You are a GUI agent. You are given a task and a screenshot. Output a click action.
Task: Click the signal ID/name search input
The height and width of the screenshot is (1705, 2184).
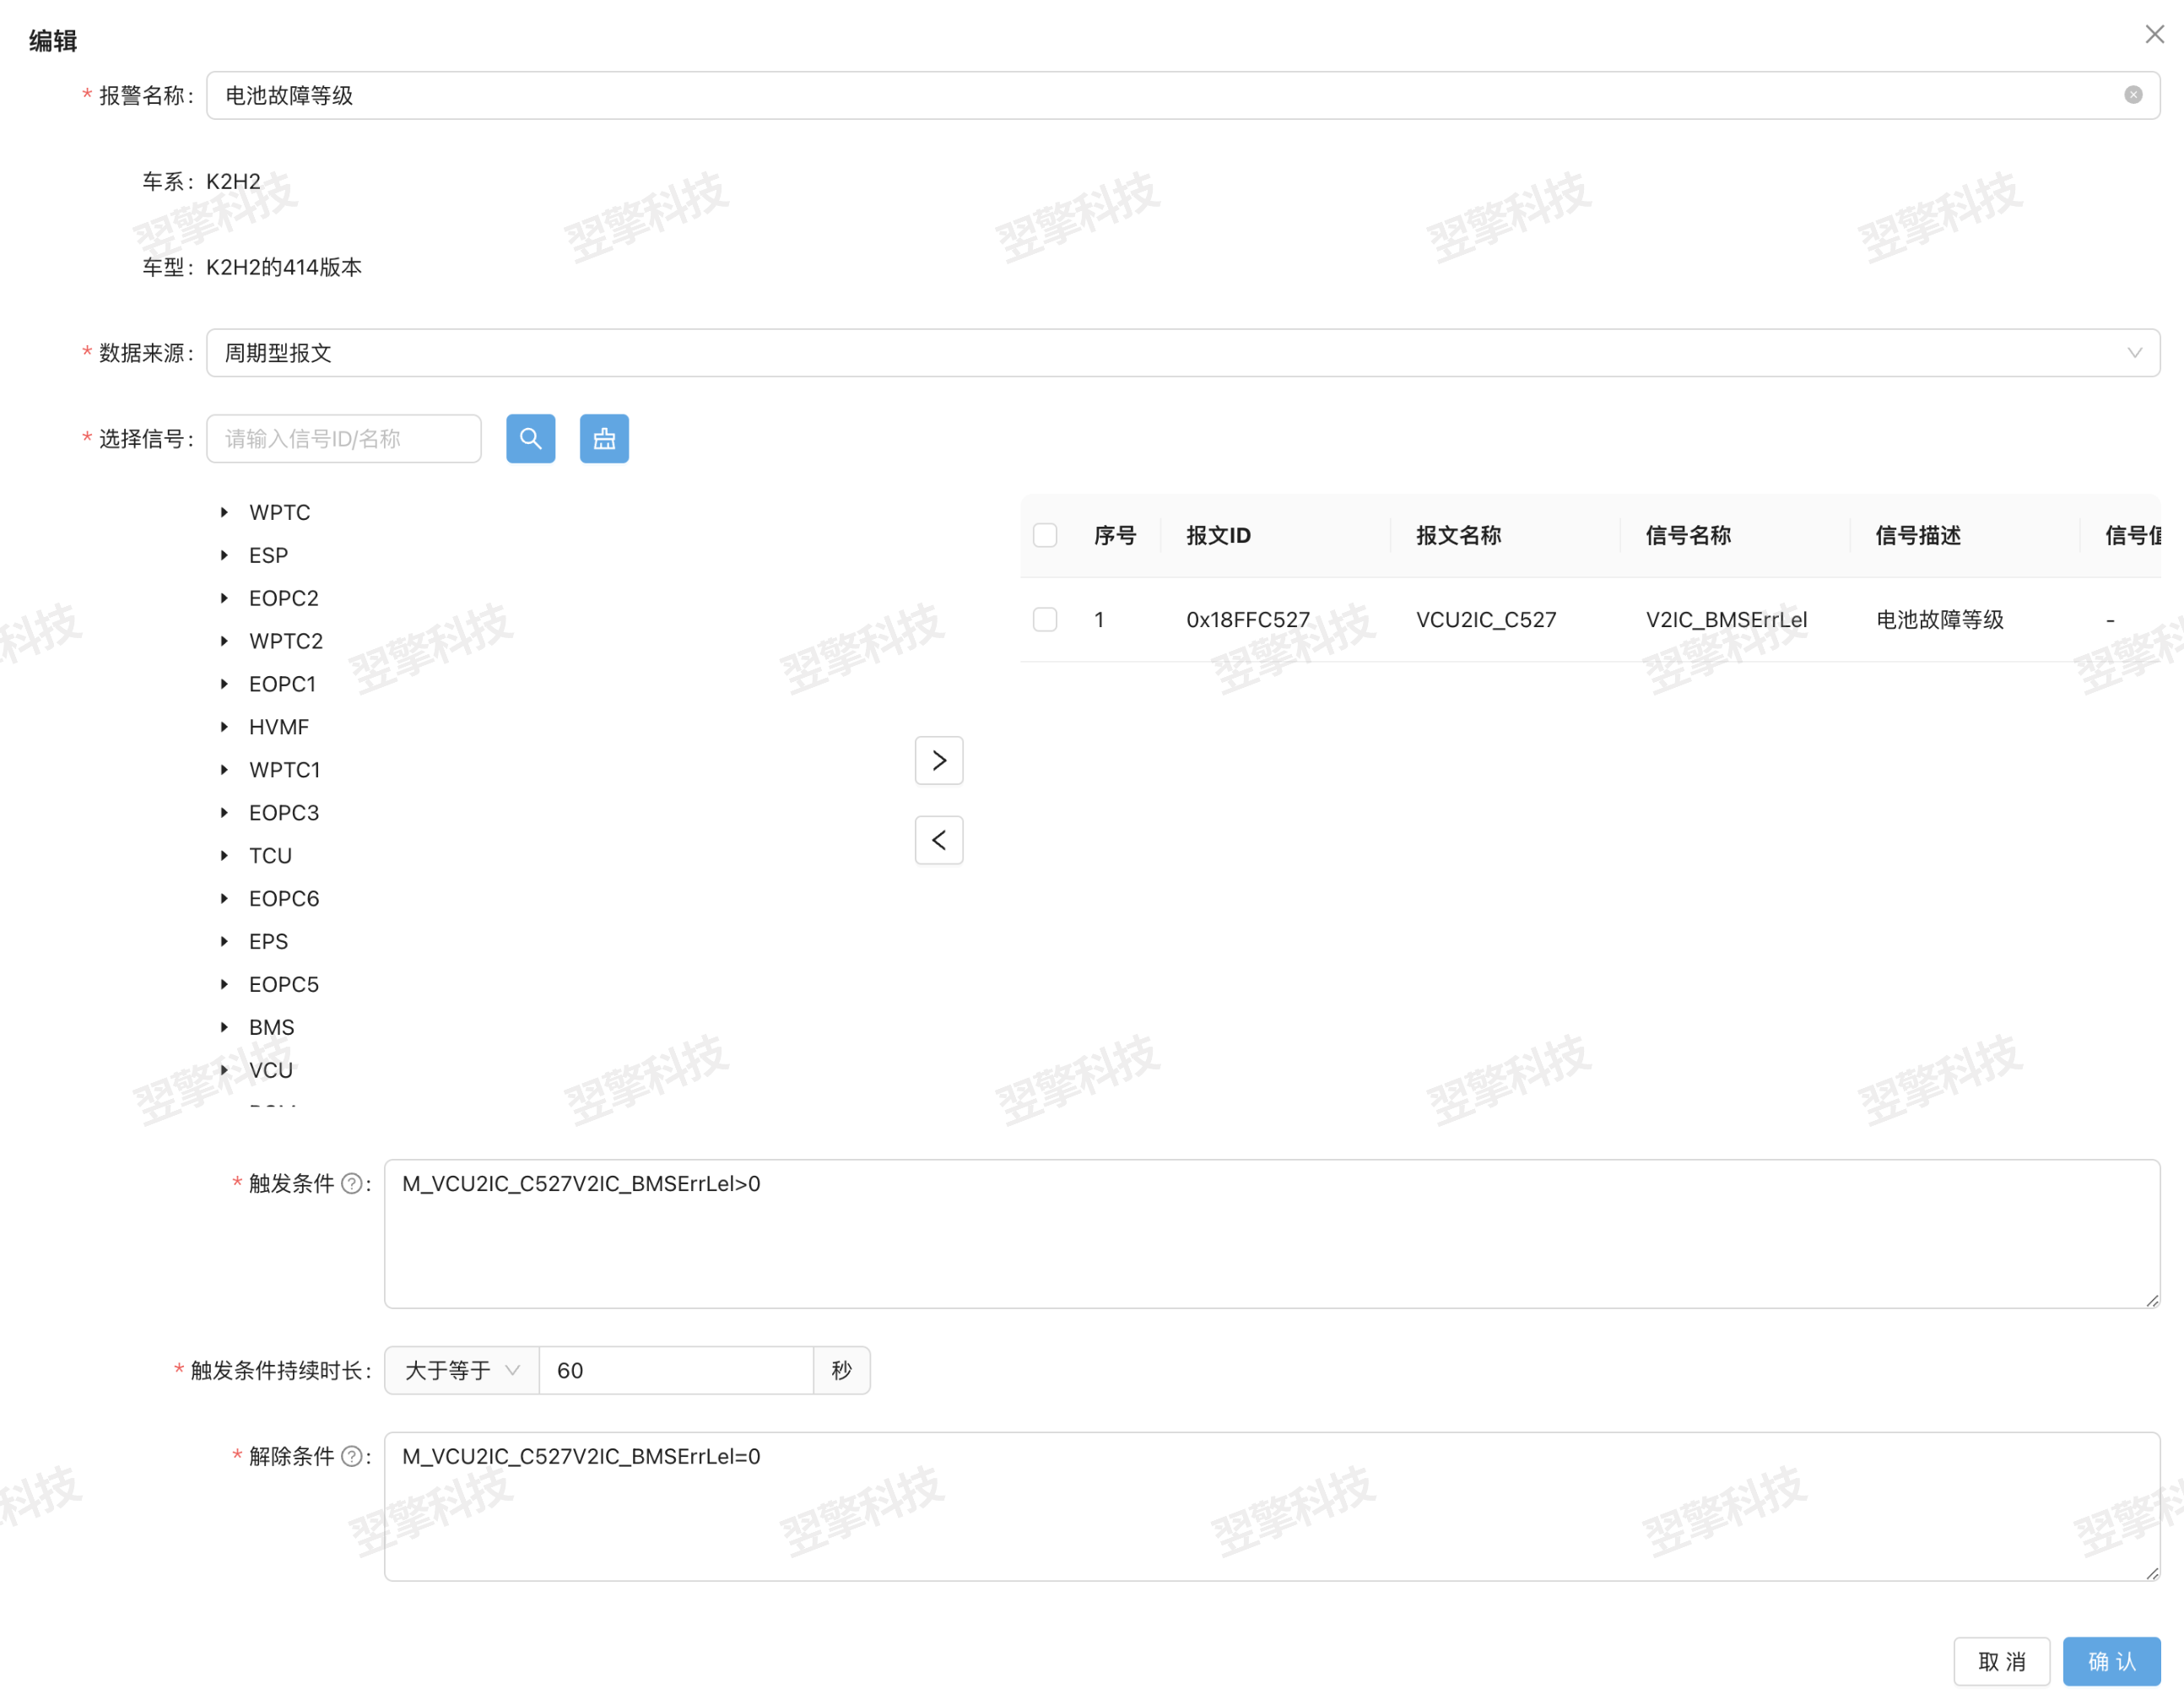pos(343,438)
